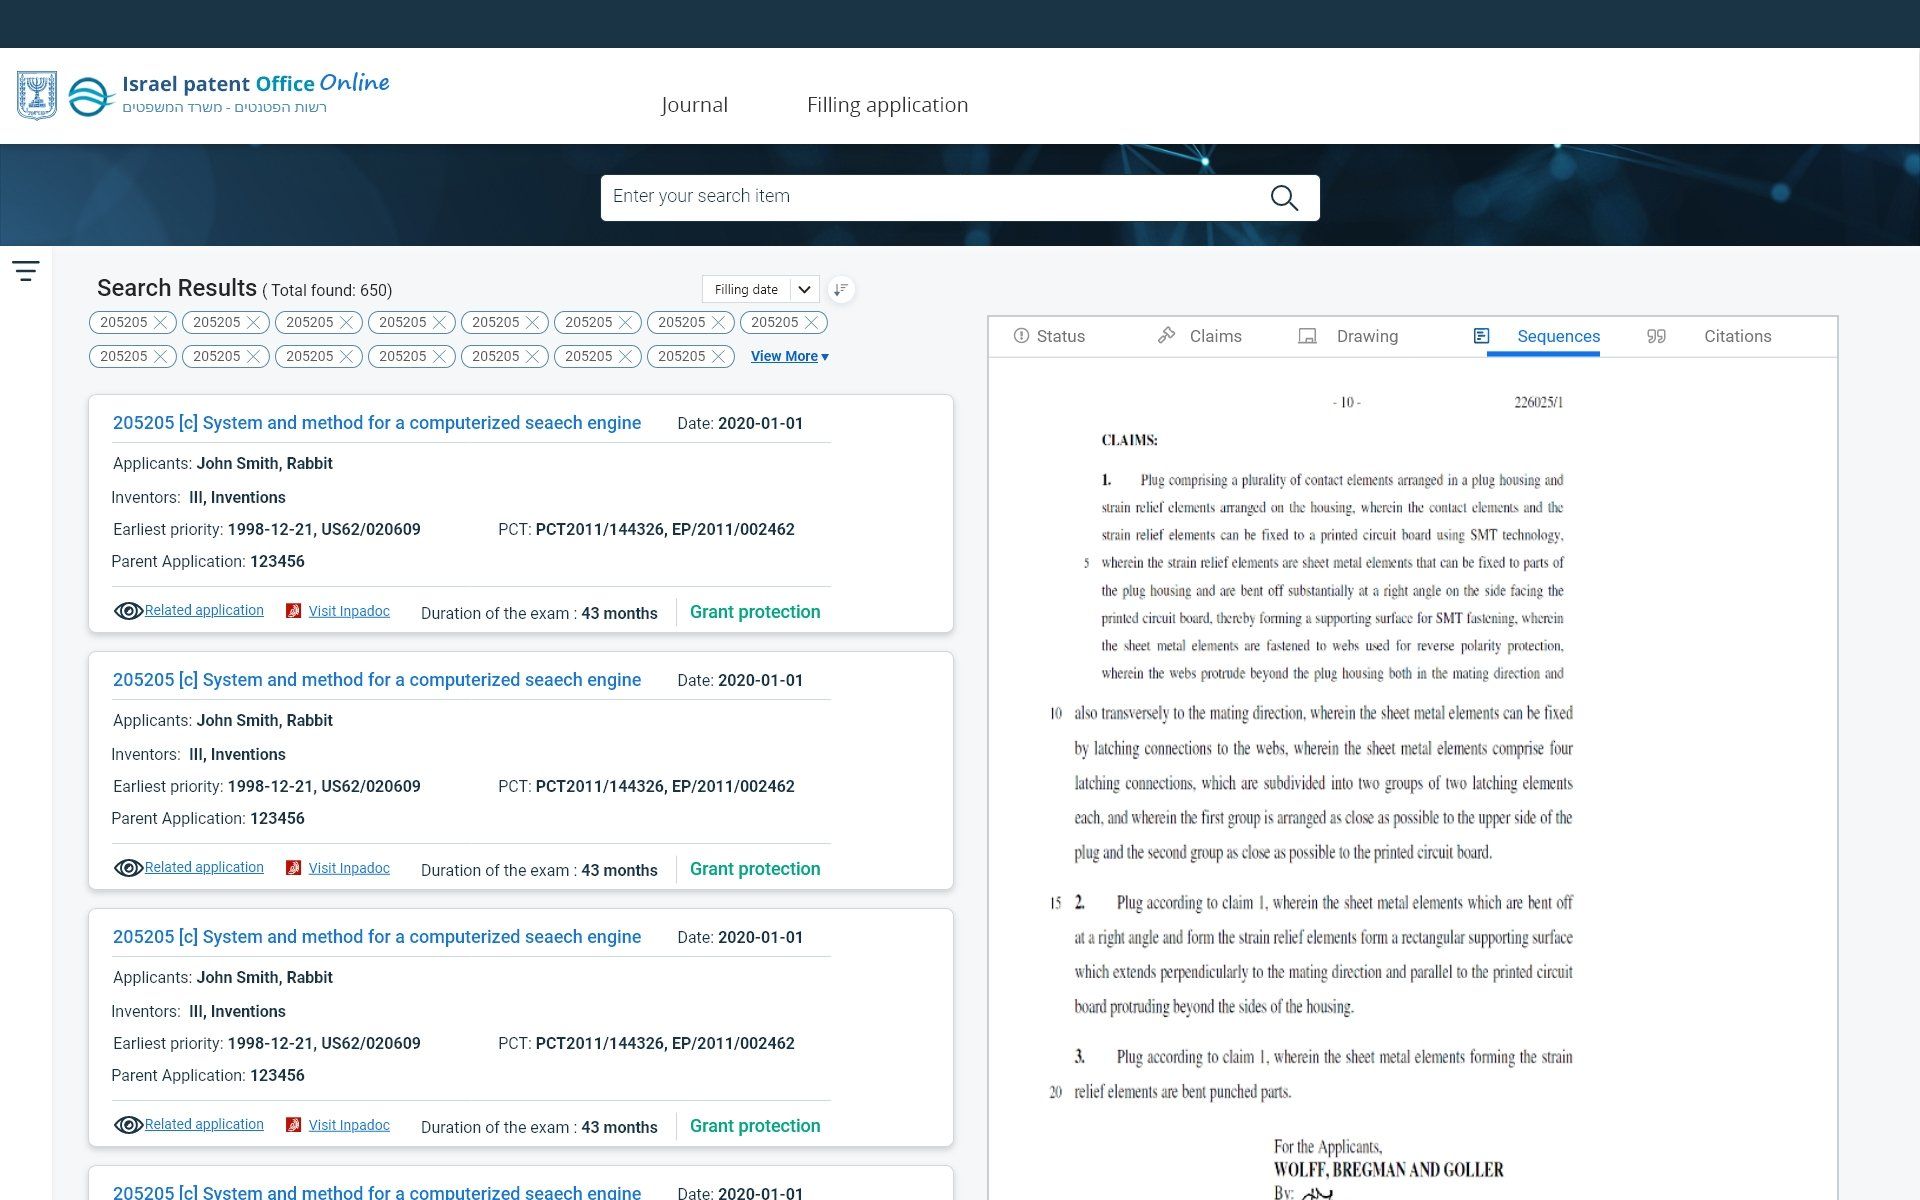This screenshot has width=1920, height=1200.
Task: Open the filter menu hamburger icon
Action: point(26,270)
